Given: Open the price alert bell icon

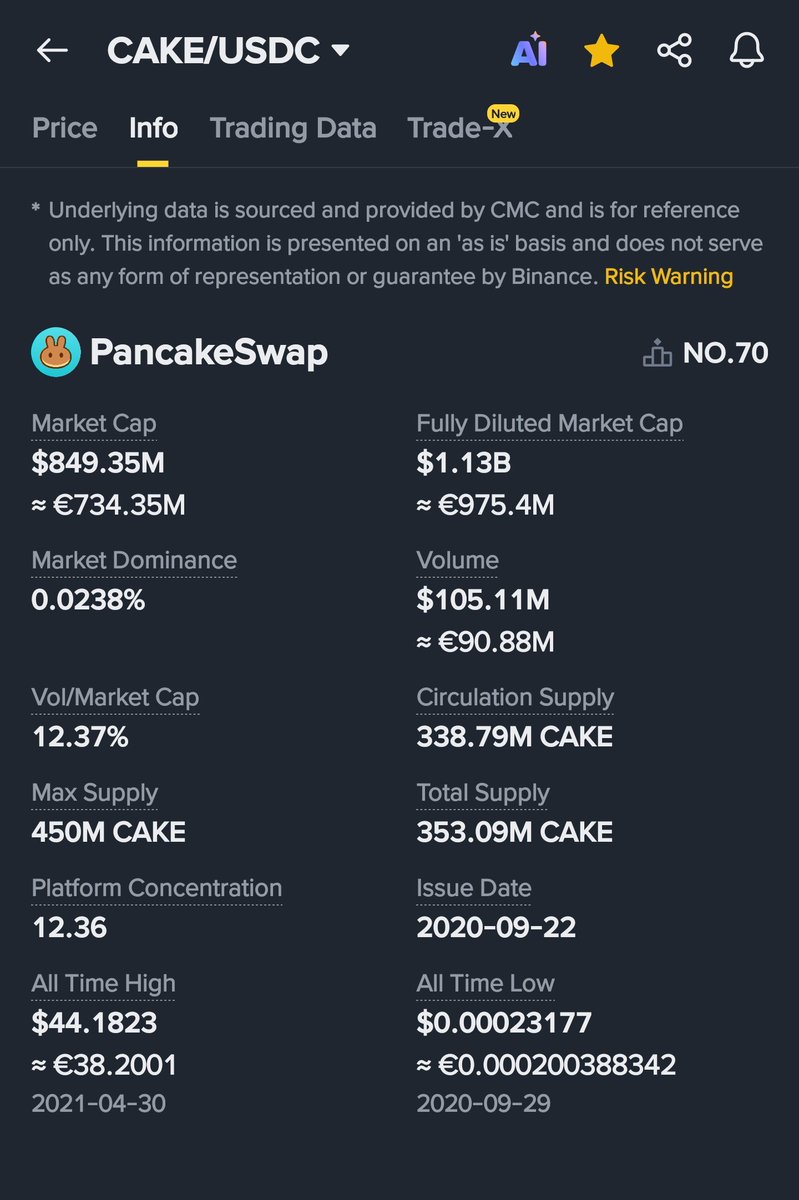Looking at the screenshot, I should (x=746, y=50).
